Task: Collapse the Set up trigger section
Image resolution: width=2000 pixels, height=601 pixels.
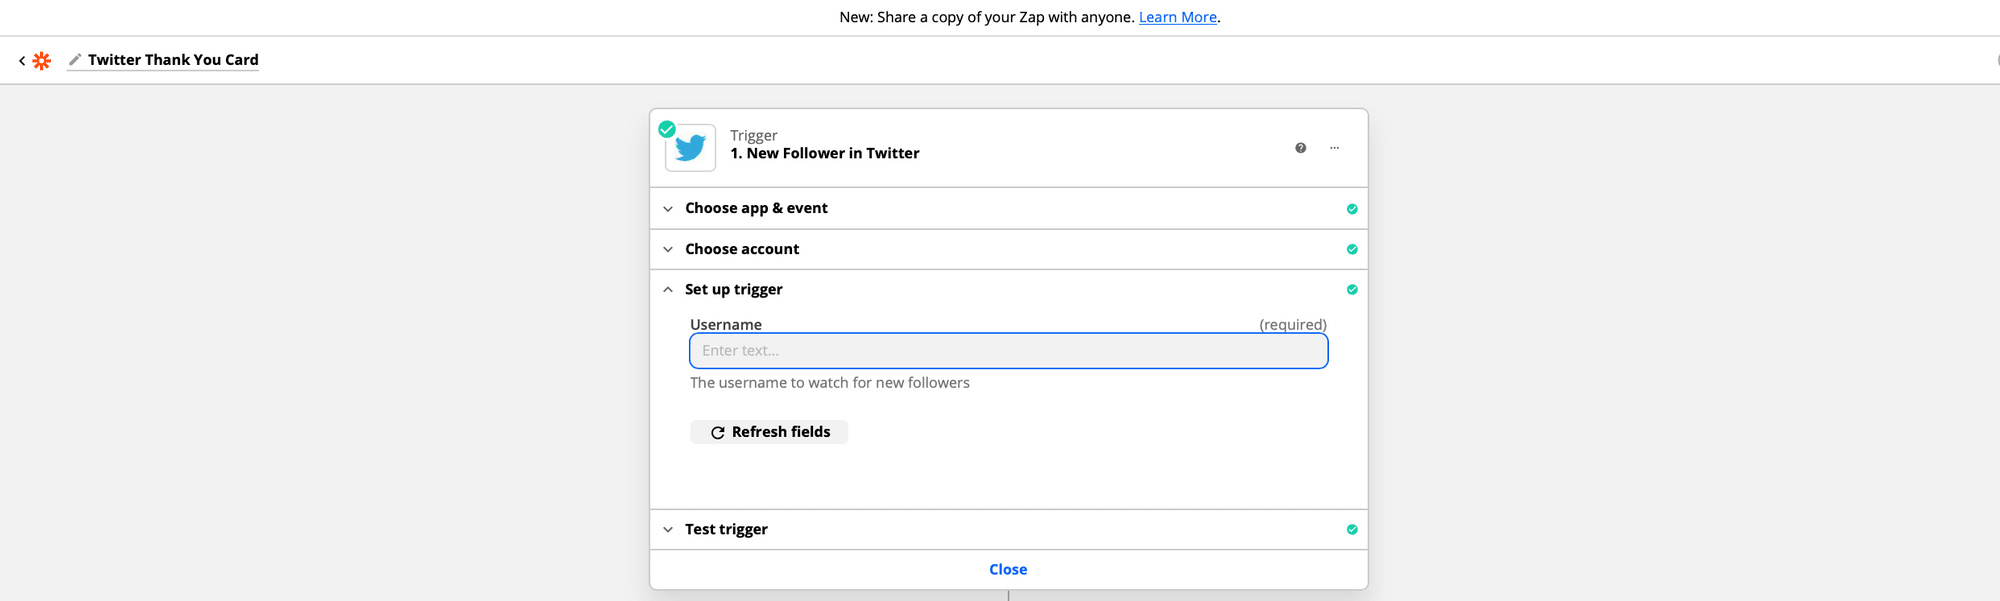Action: tap(1008, 289)
